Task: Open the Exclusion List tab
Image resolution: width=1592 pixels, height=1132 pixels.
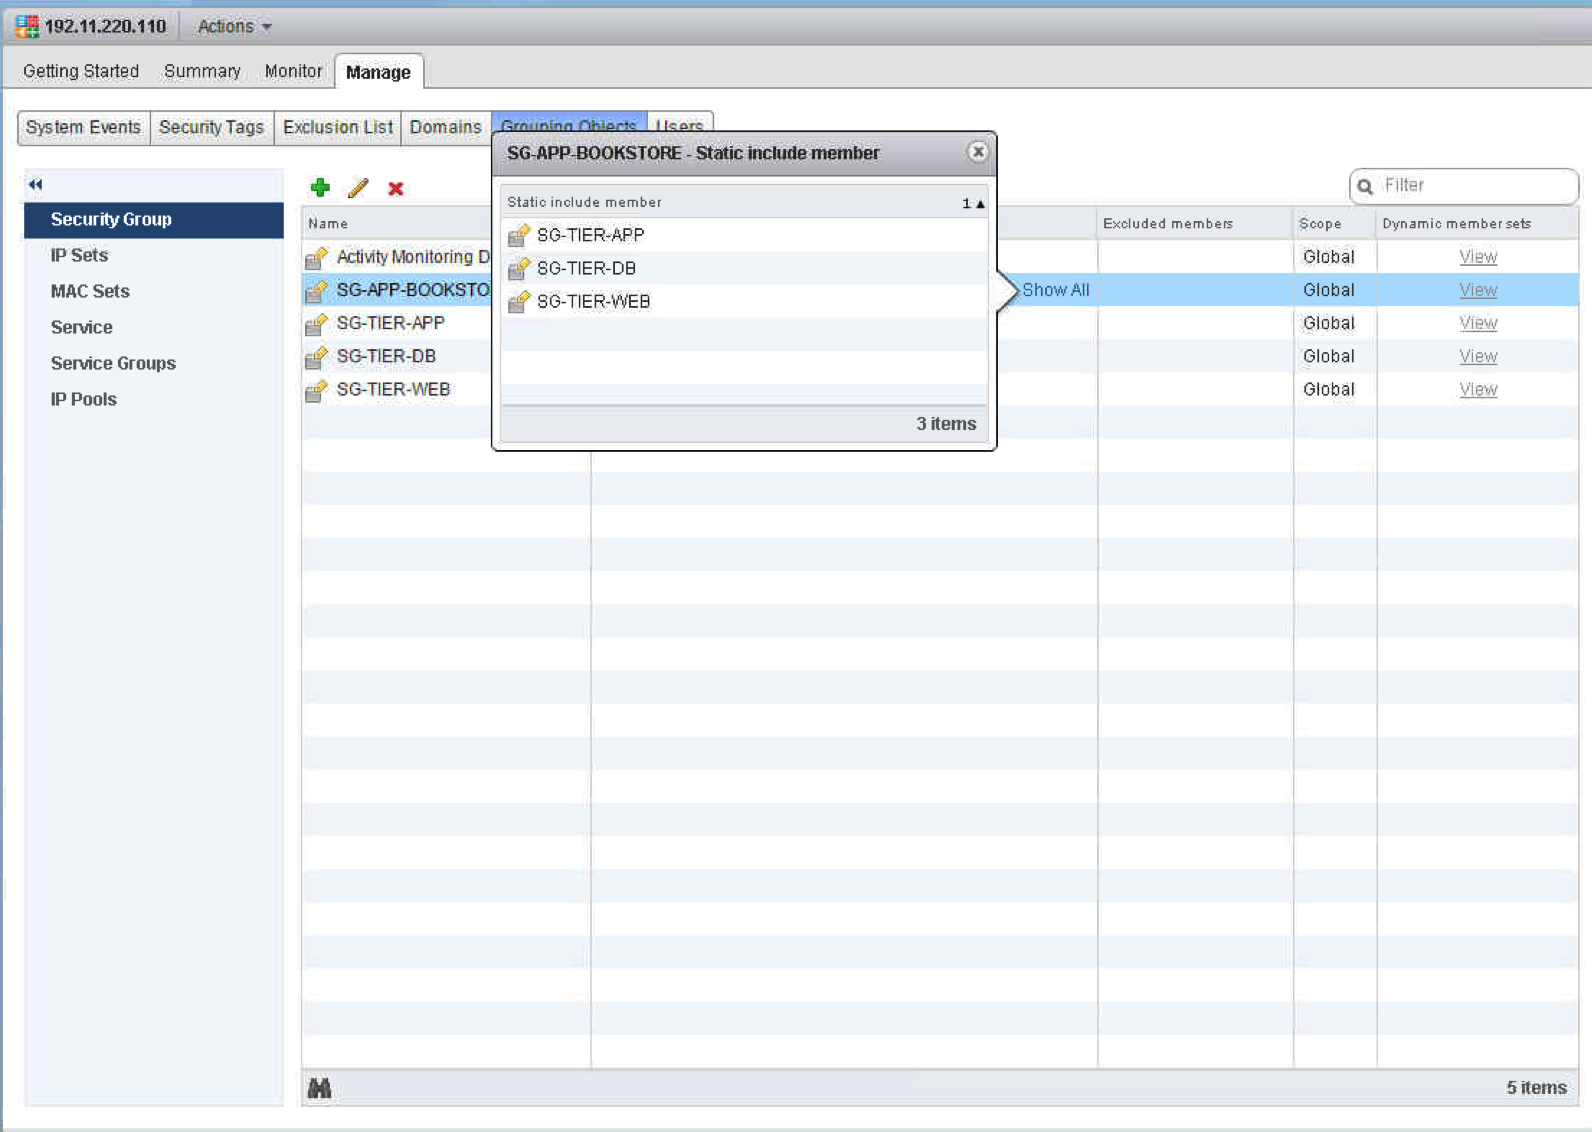Action: tap(337, 127)
